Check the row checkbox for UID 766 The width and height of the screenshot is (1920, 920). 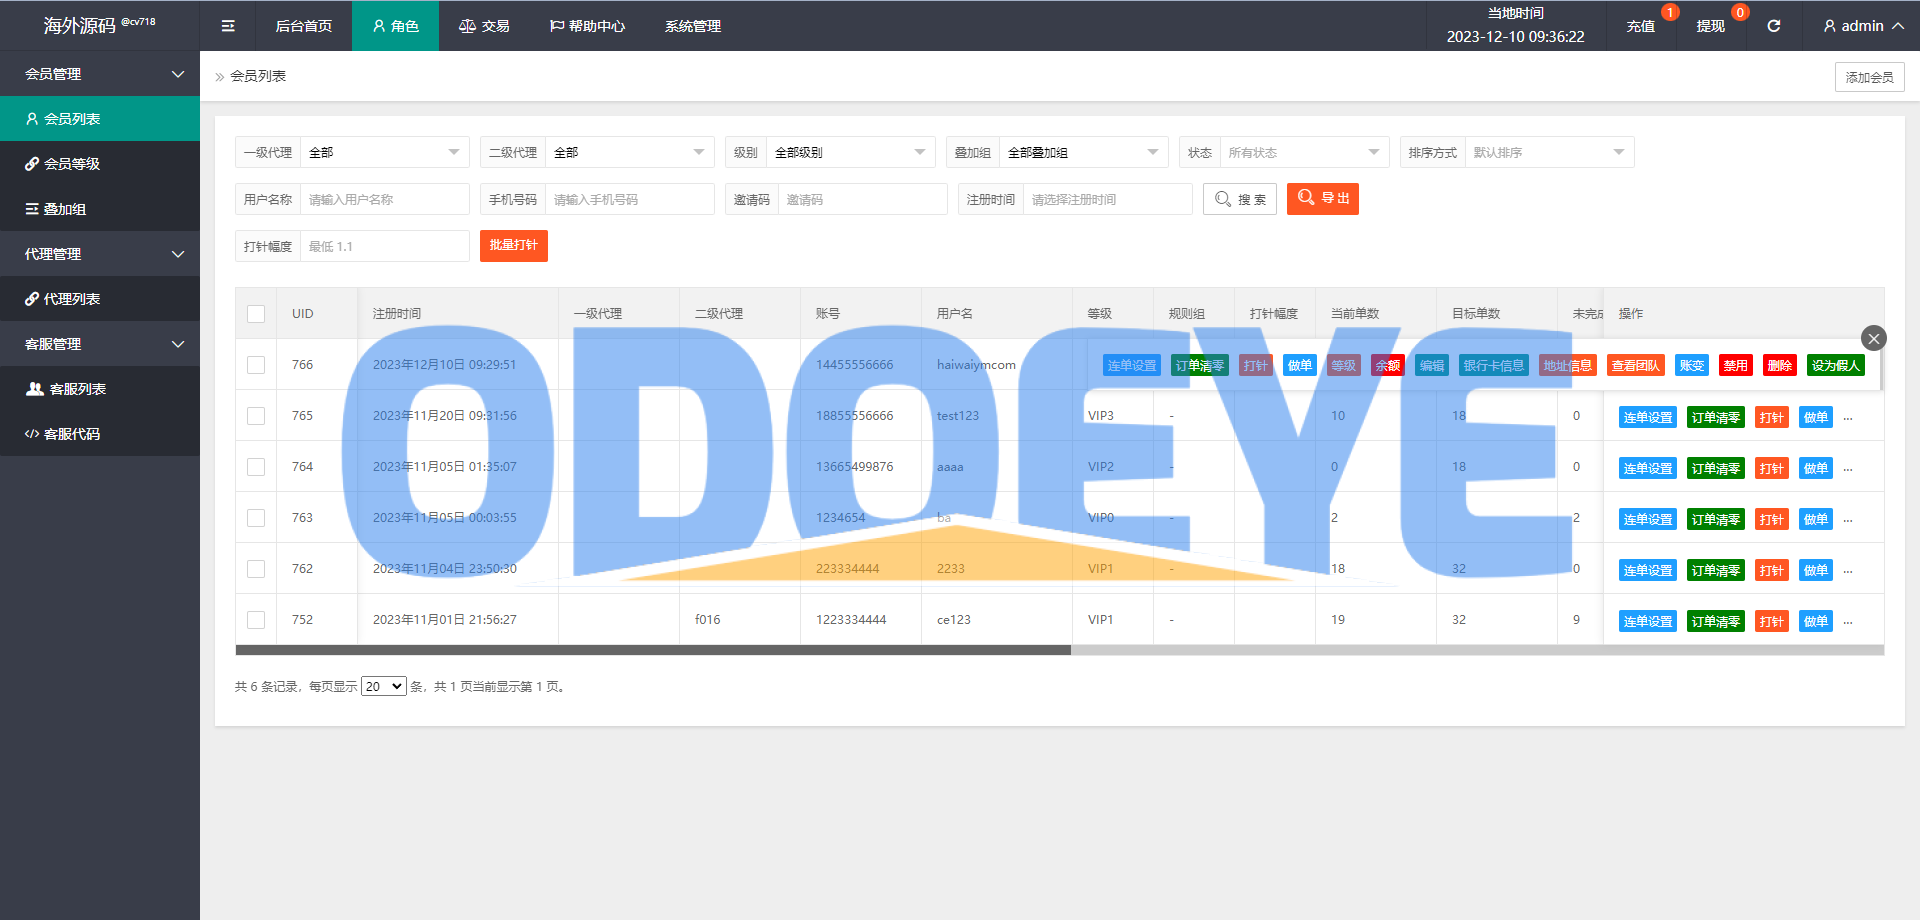click(x=256, y=365)
